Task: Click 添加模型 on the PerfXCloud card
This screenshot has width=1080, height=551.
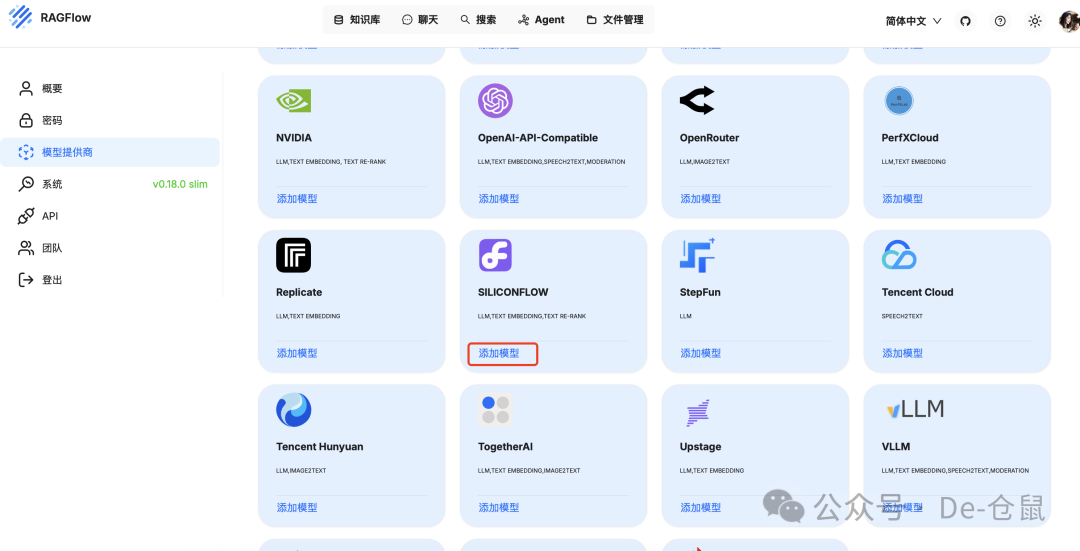Action: tap(902, 198)
